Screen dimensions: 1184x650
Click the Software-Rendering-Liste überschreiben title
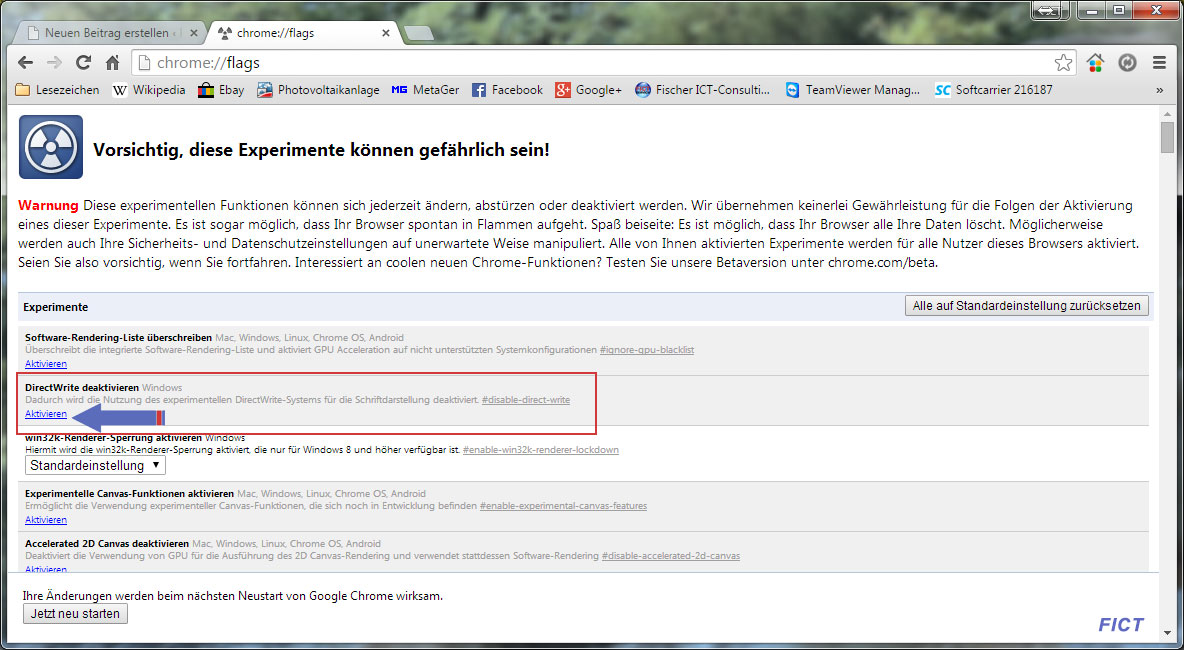[118, 337]
